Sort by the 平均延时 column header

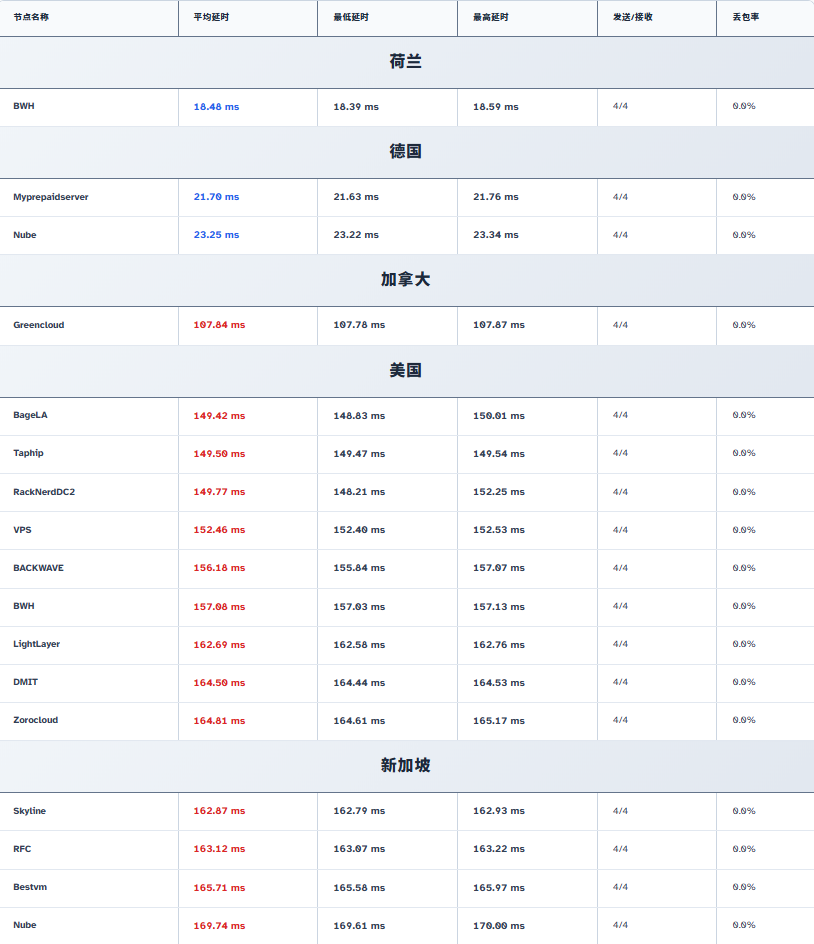211,17
